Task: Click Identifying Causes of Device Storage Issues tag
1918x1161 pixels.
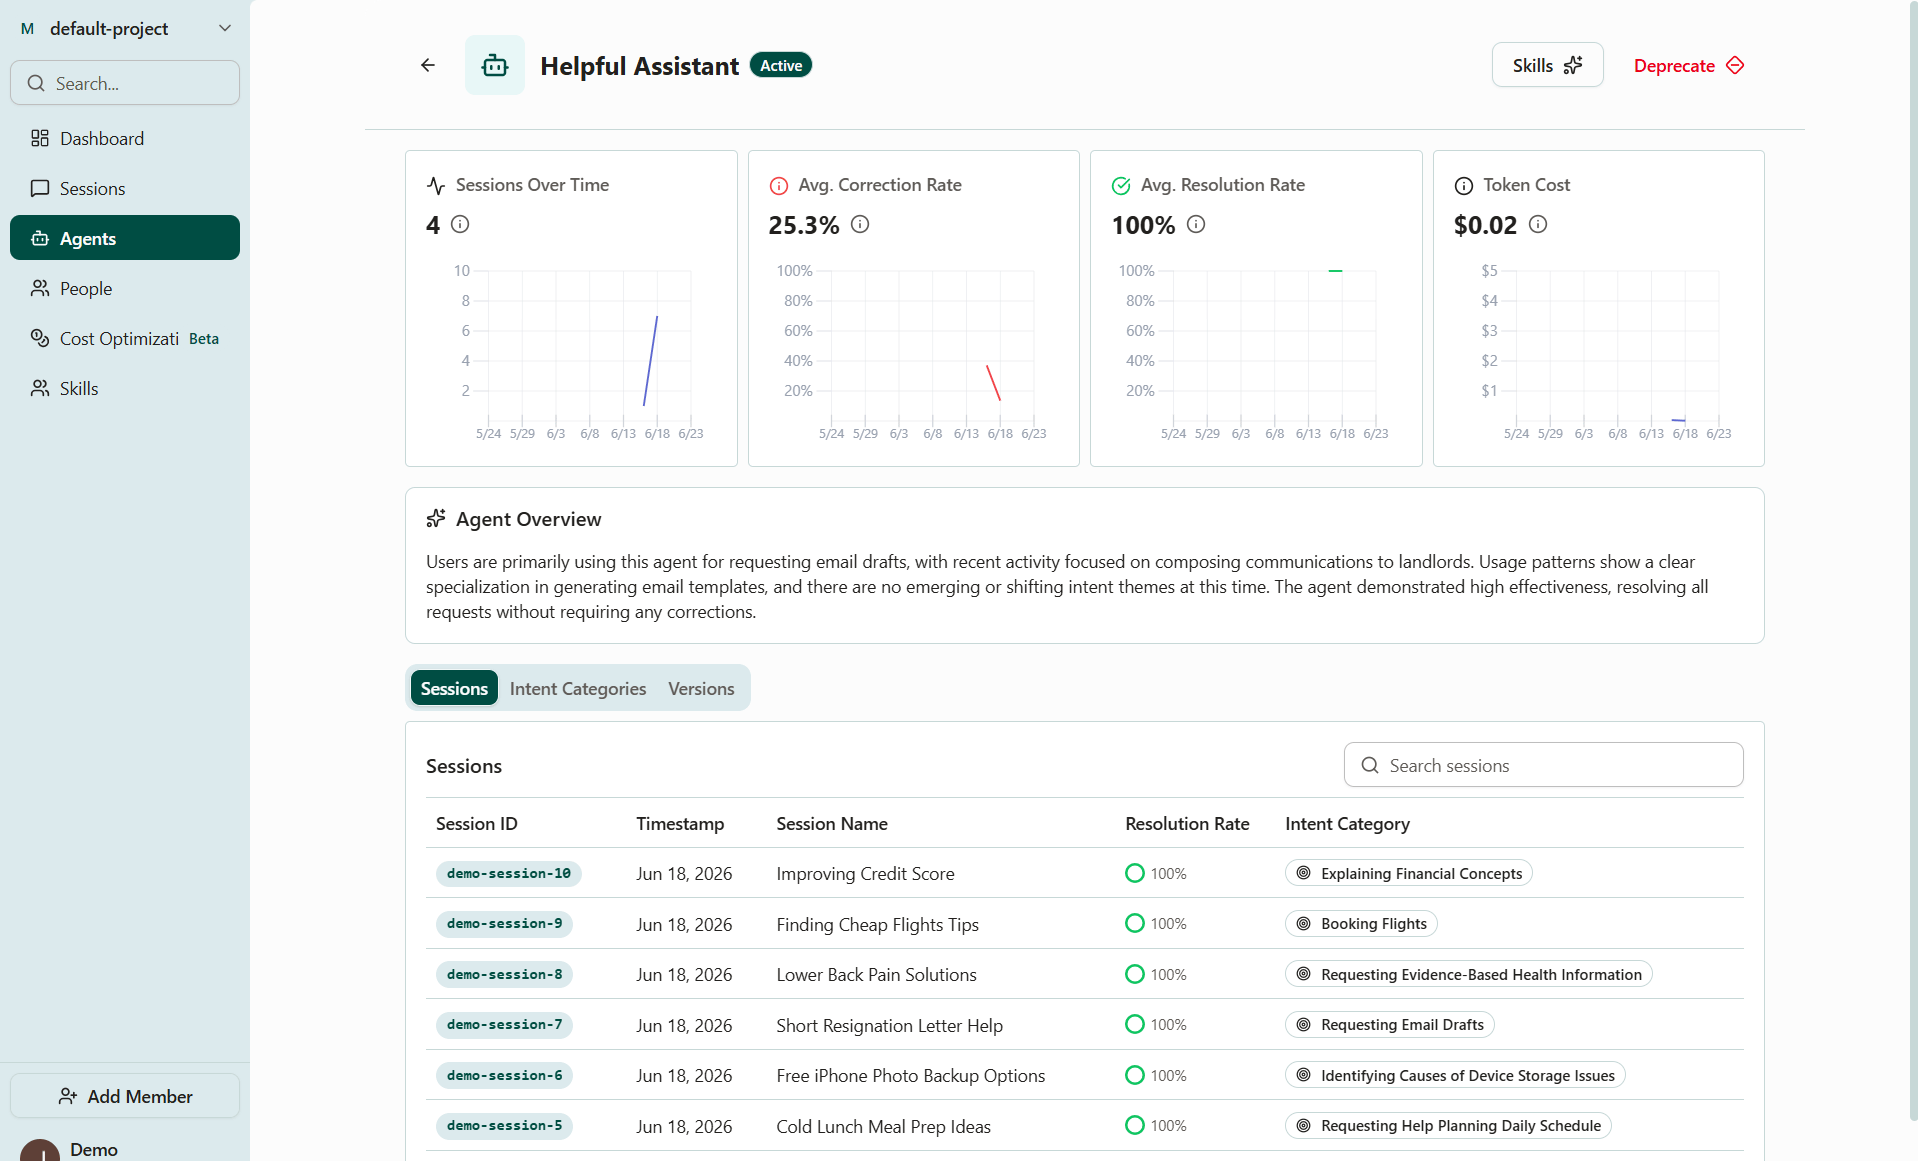Action: pos(1455,1075)
